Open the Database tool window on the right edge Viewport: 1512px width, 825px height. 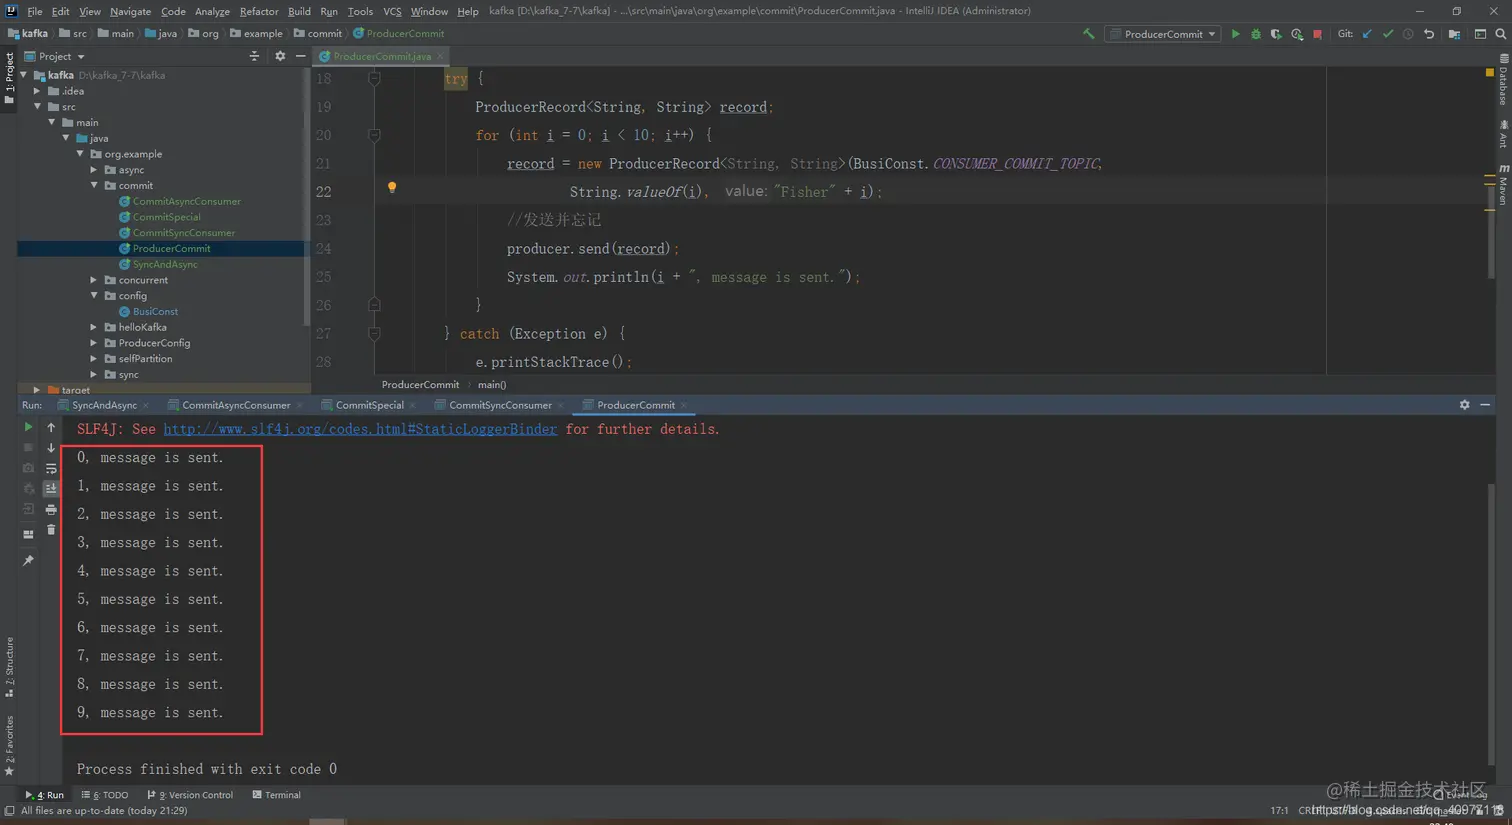(x=1503, y=80)
